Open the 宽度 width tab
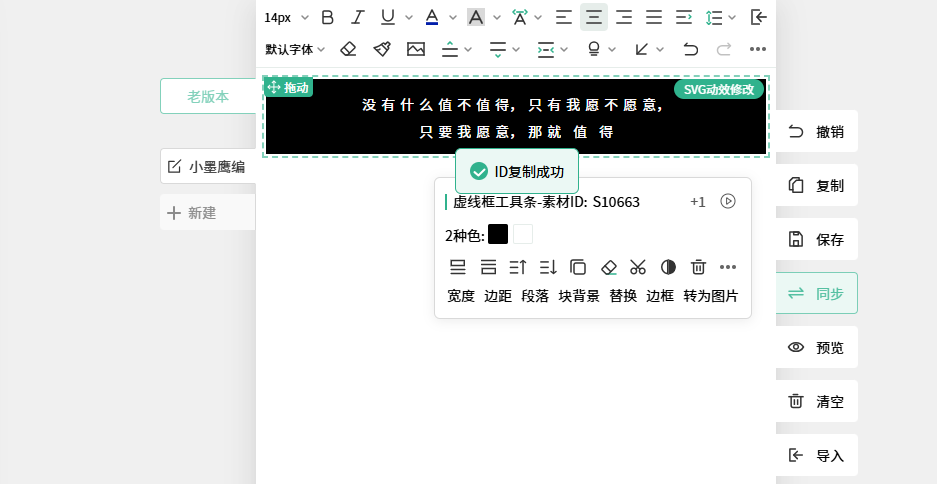This screenshot has height=484, width=937. pos(461,296)
